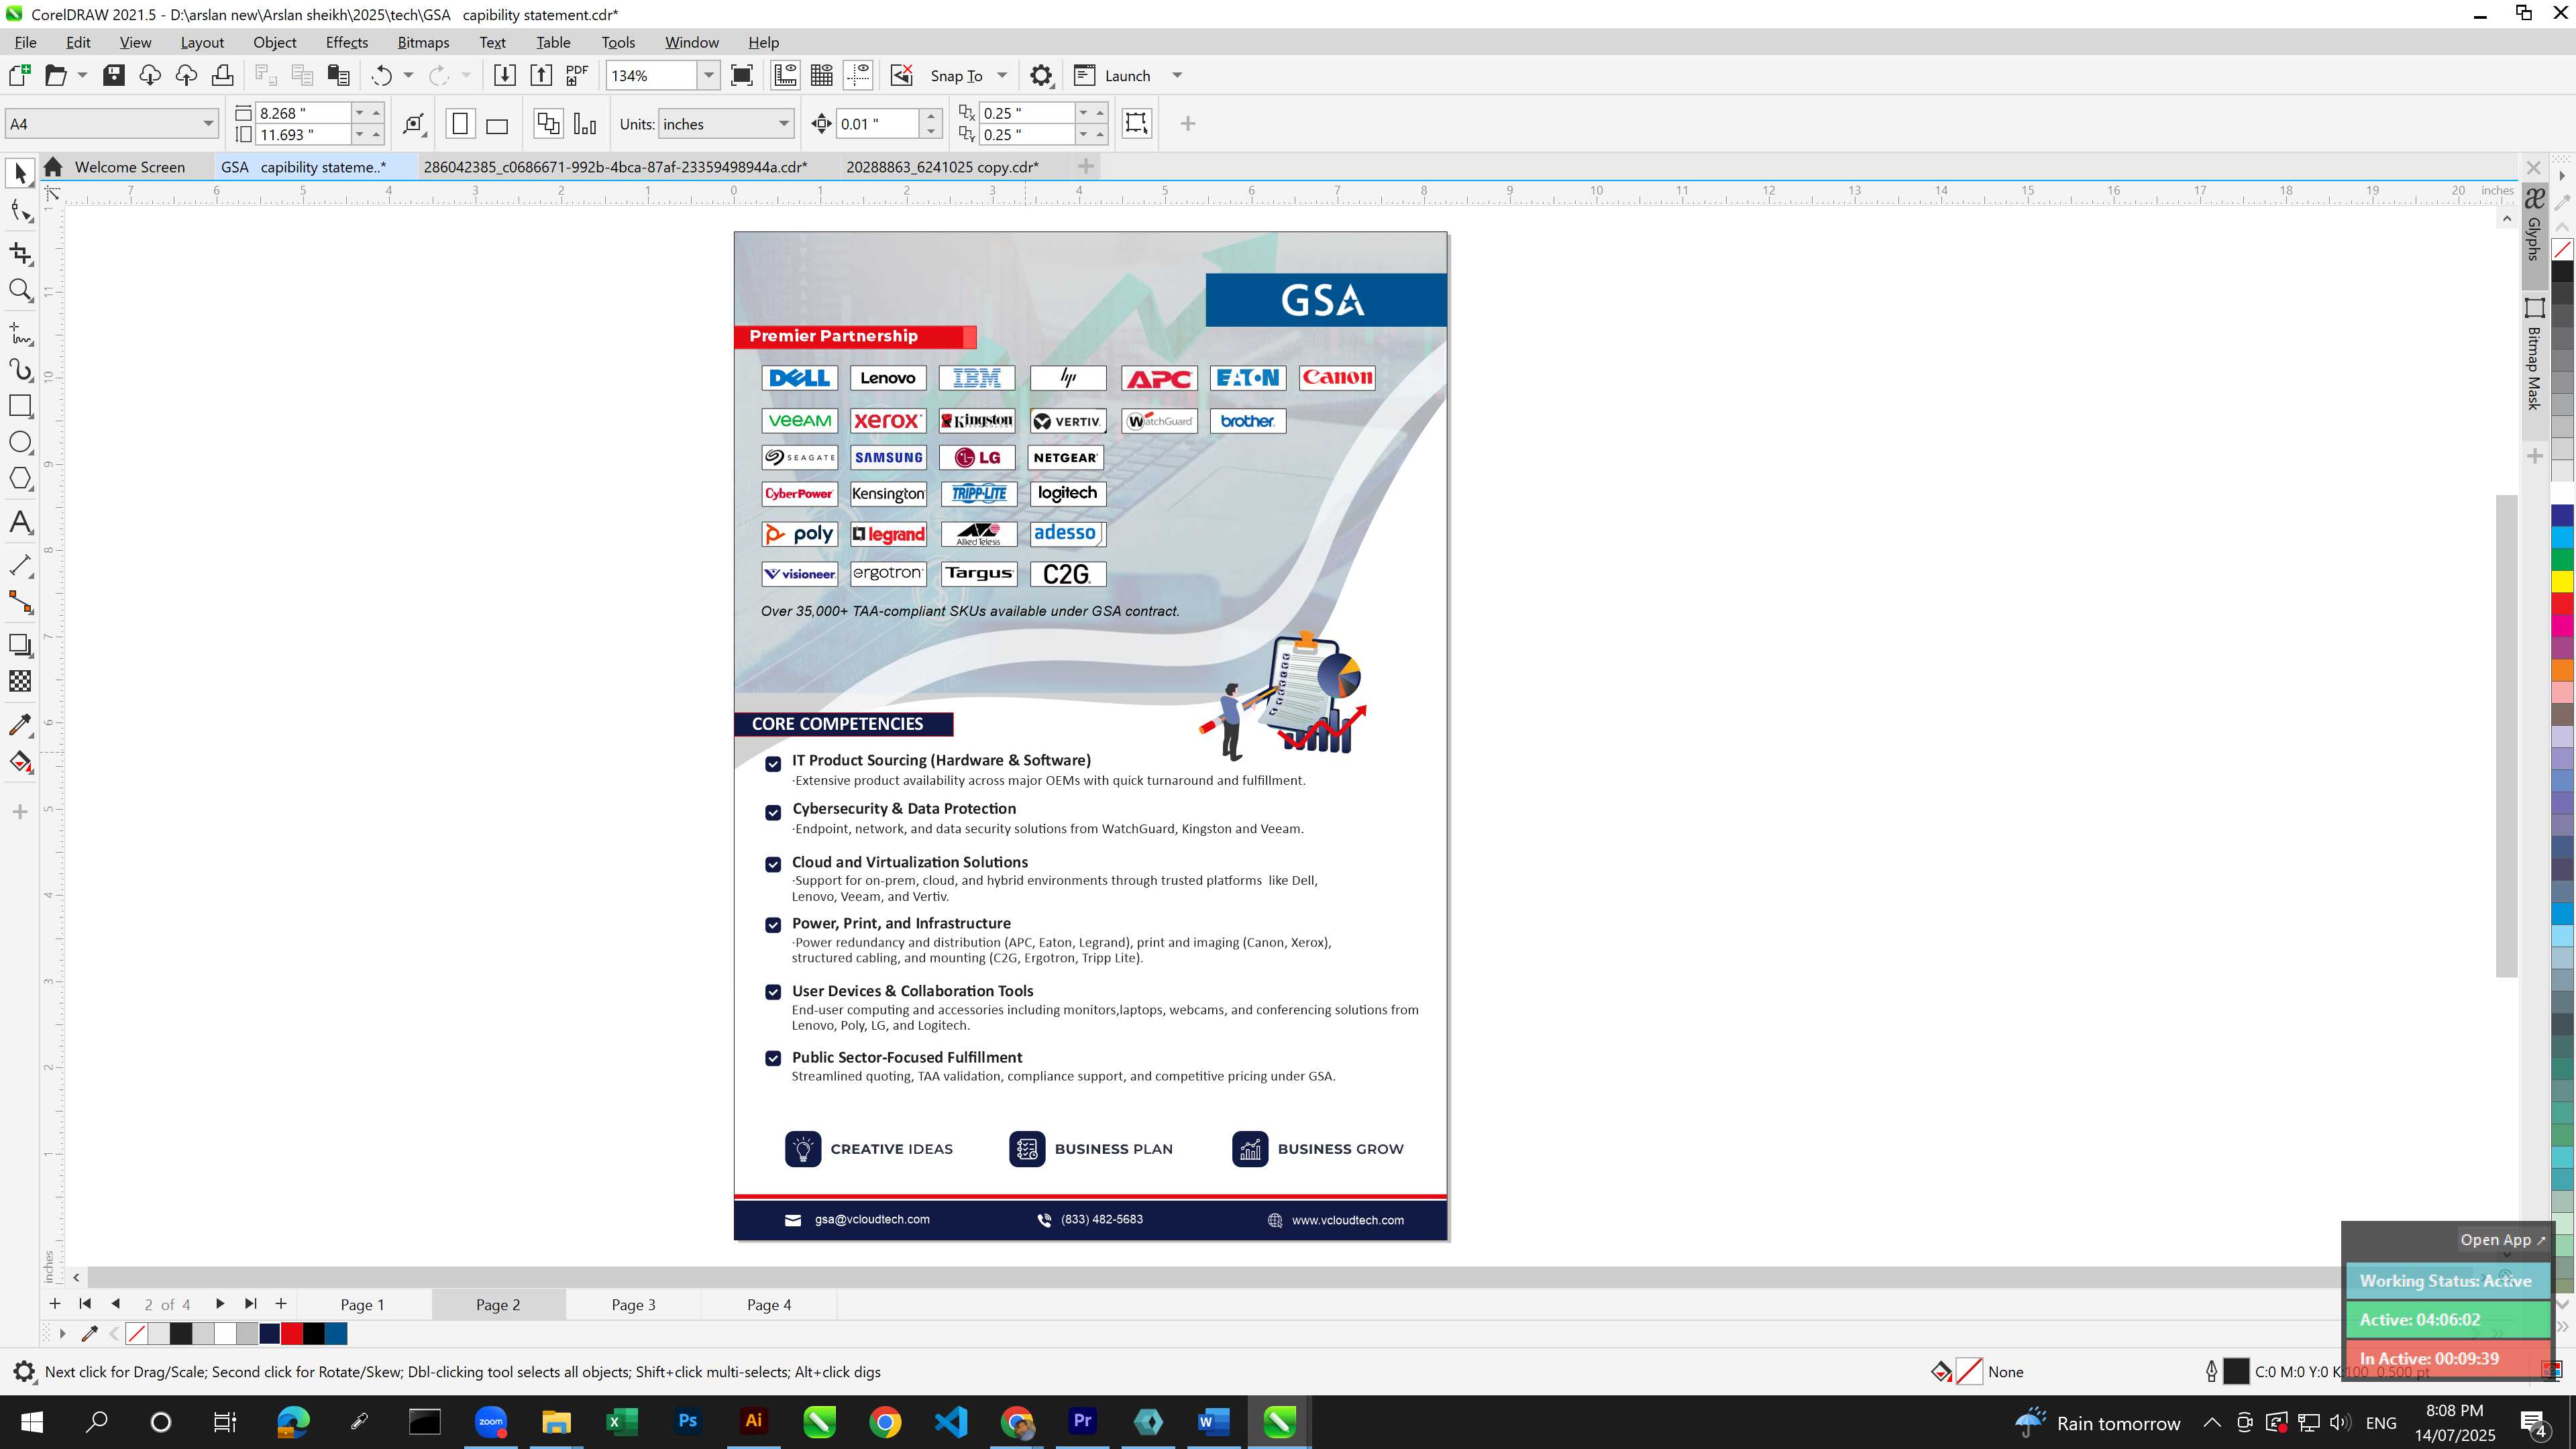Select the Rectangle tool

point(20,406)
